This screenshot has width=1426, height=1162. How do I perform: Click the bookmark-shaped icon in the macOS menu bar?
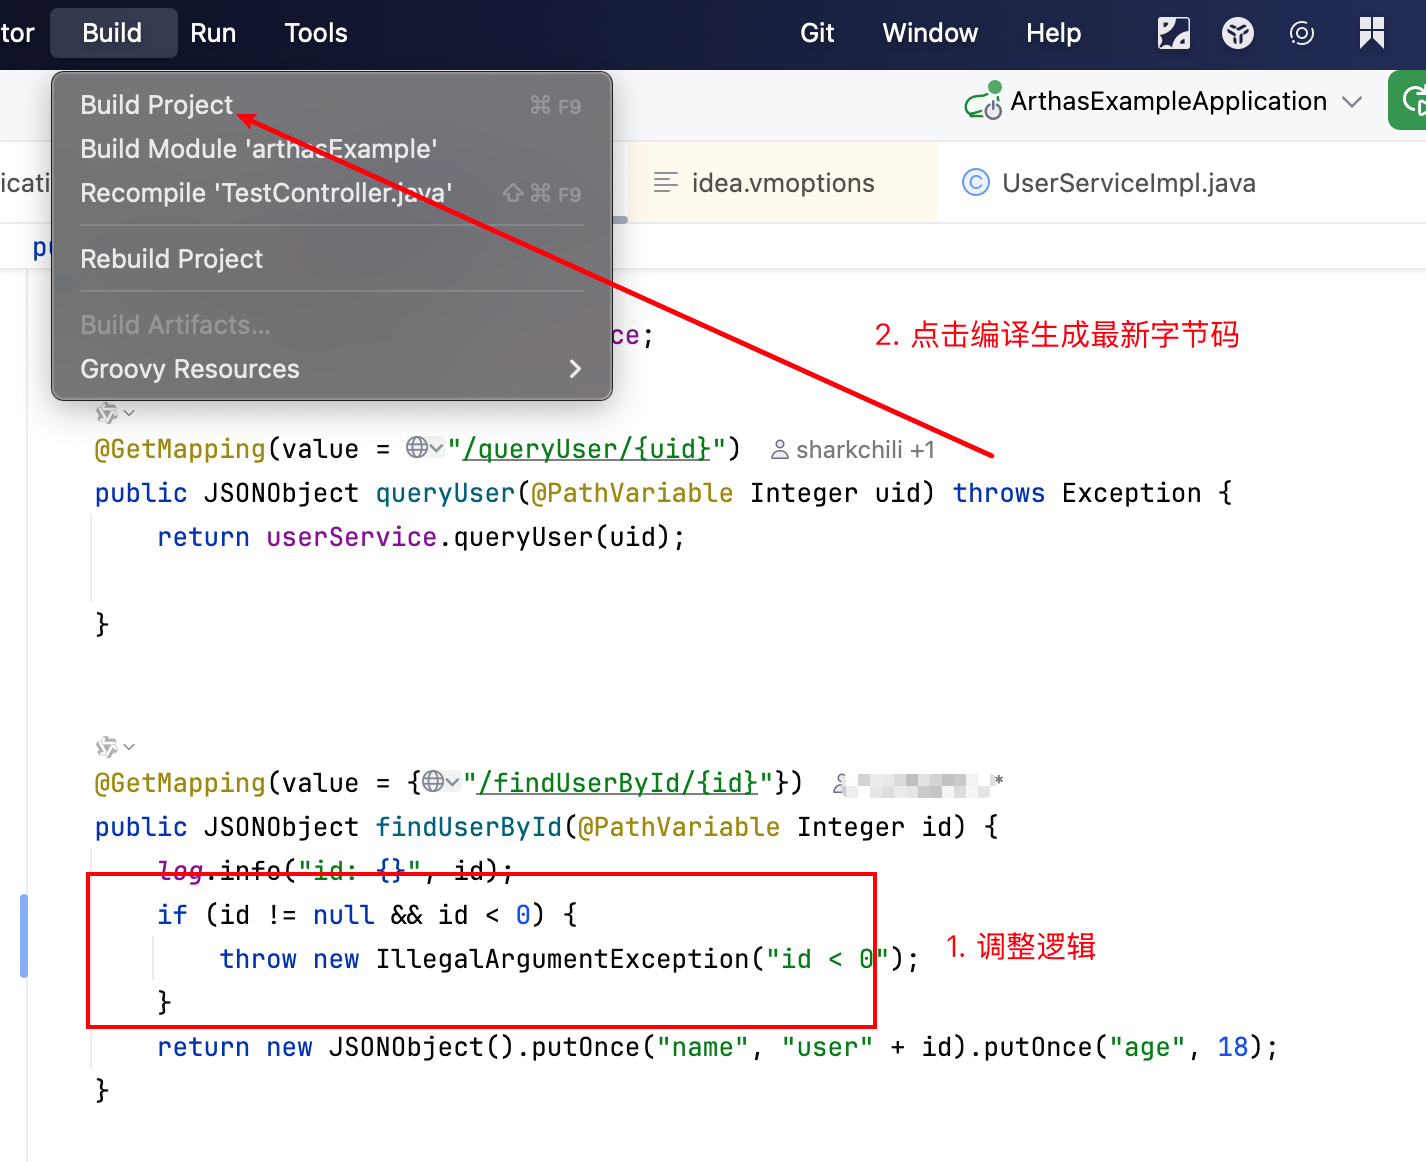pos(1371,33)
